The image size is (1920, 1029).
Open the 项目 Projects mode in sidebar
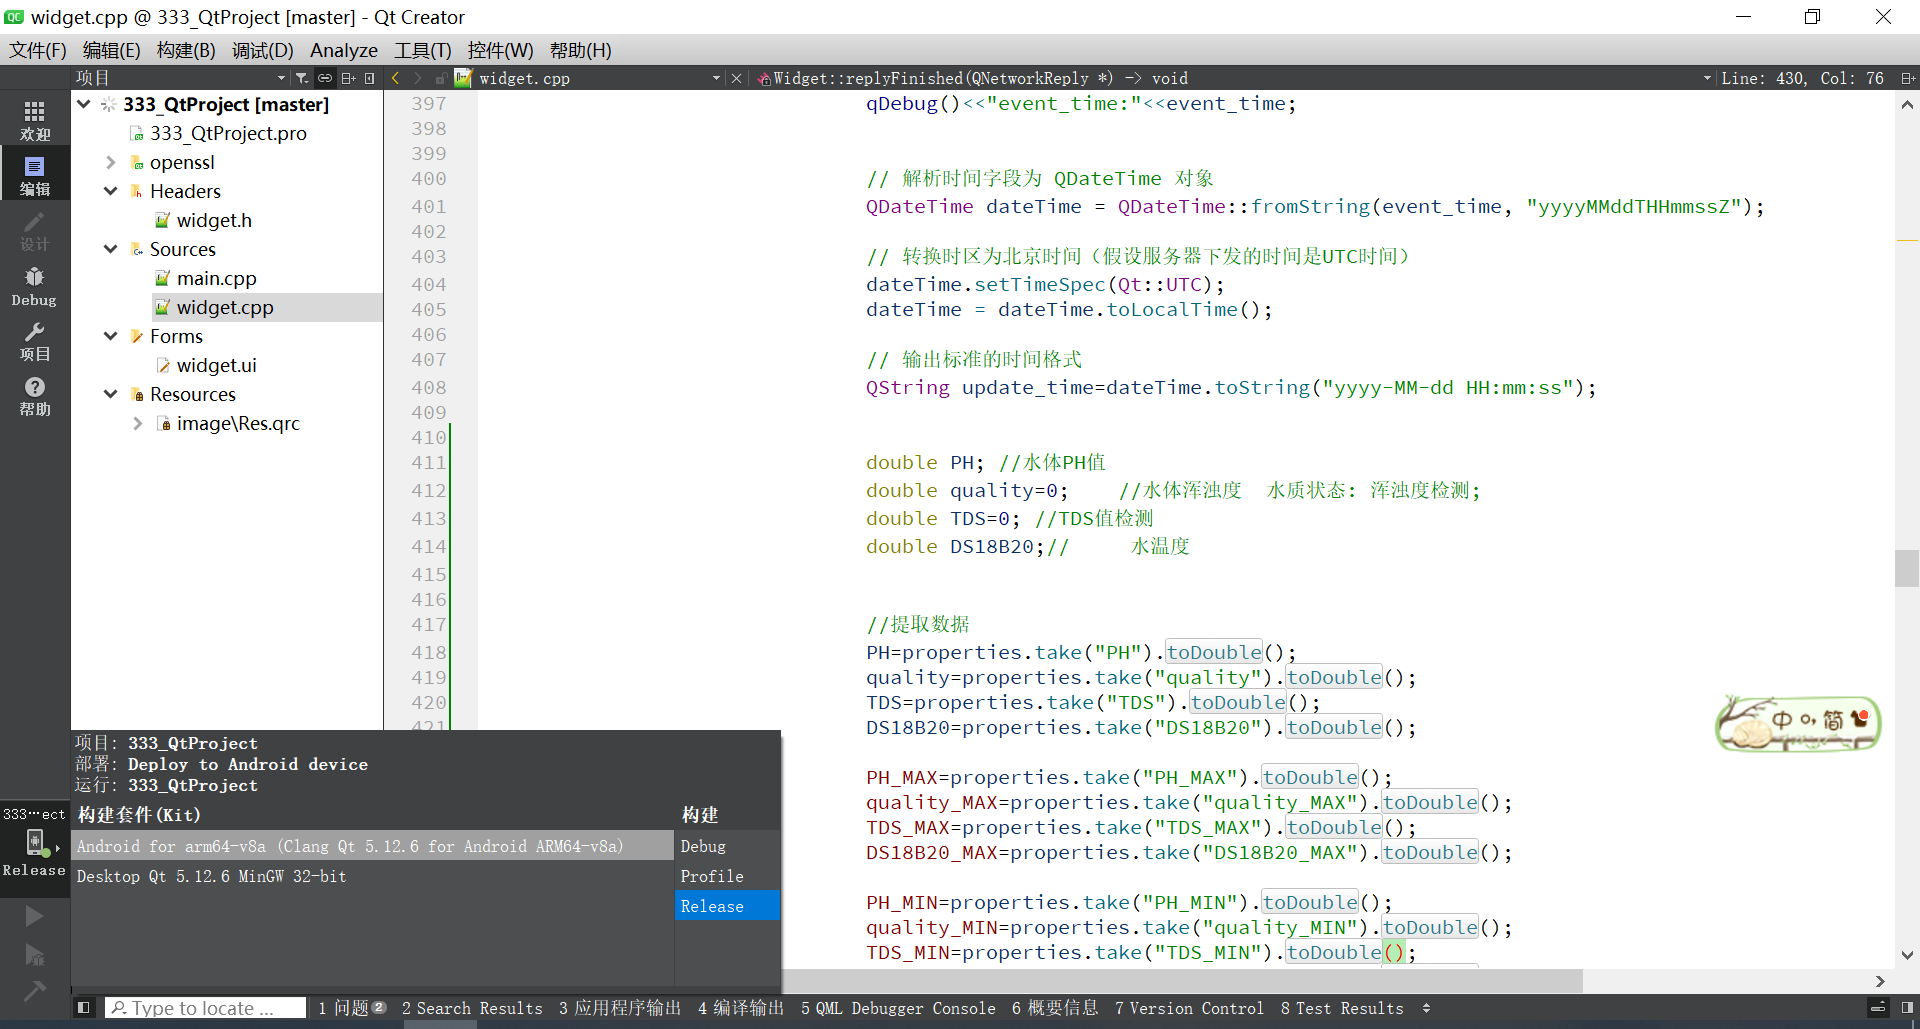[34, 341]
